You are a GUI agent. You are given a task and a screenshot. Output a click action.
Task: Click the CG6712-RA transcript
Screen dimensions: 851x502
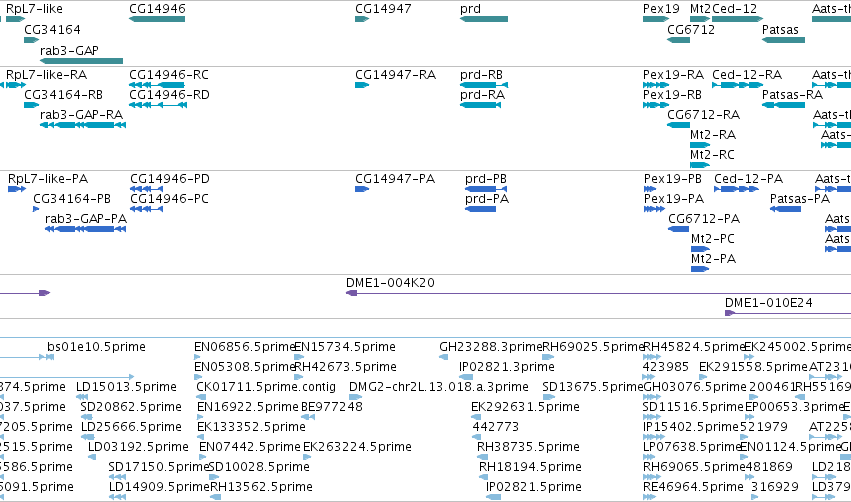point(678,125)
